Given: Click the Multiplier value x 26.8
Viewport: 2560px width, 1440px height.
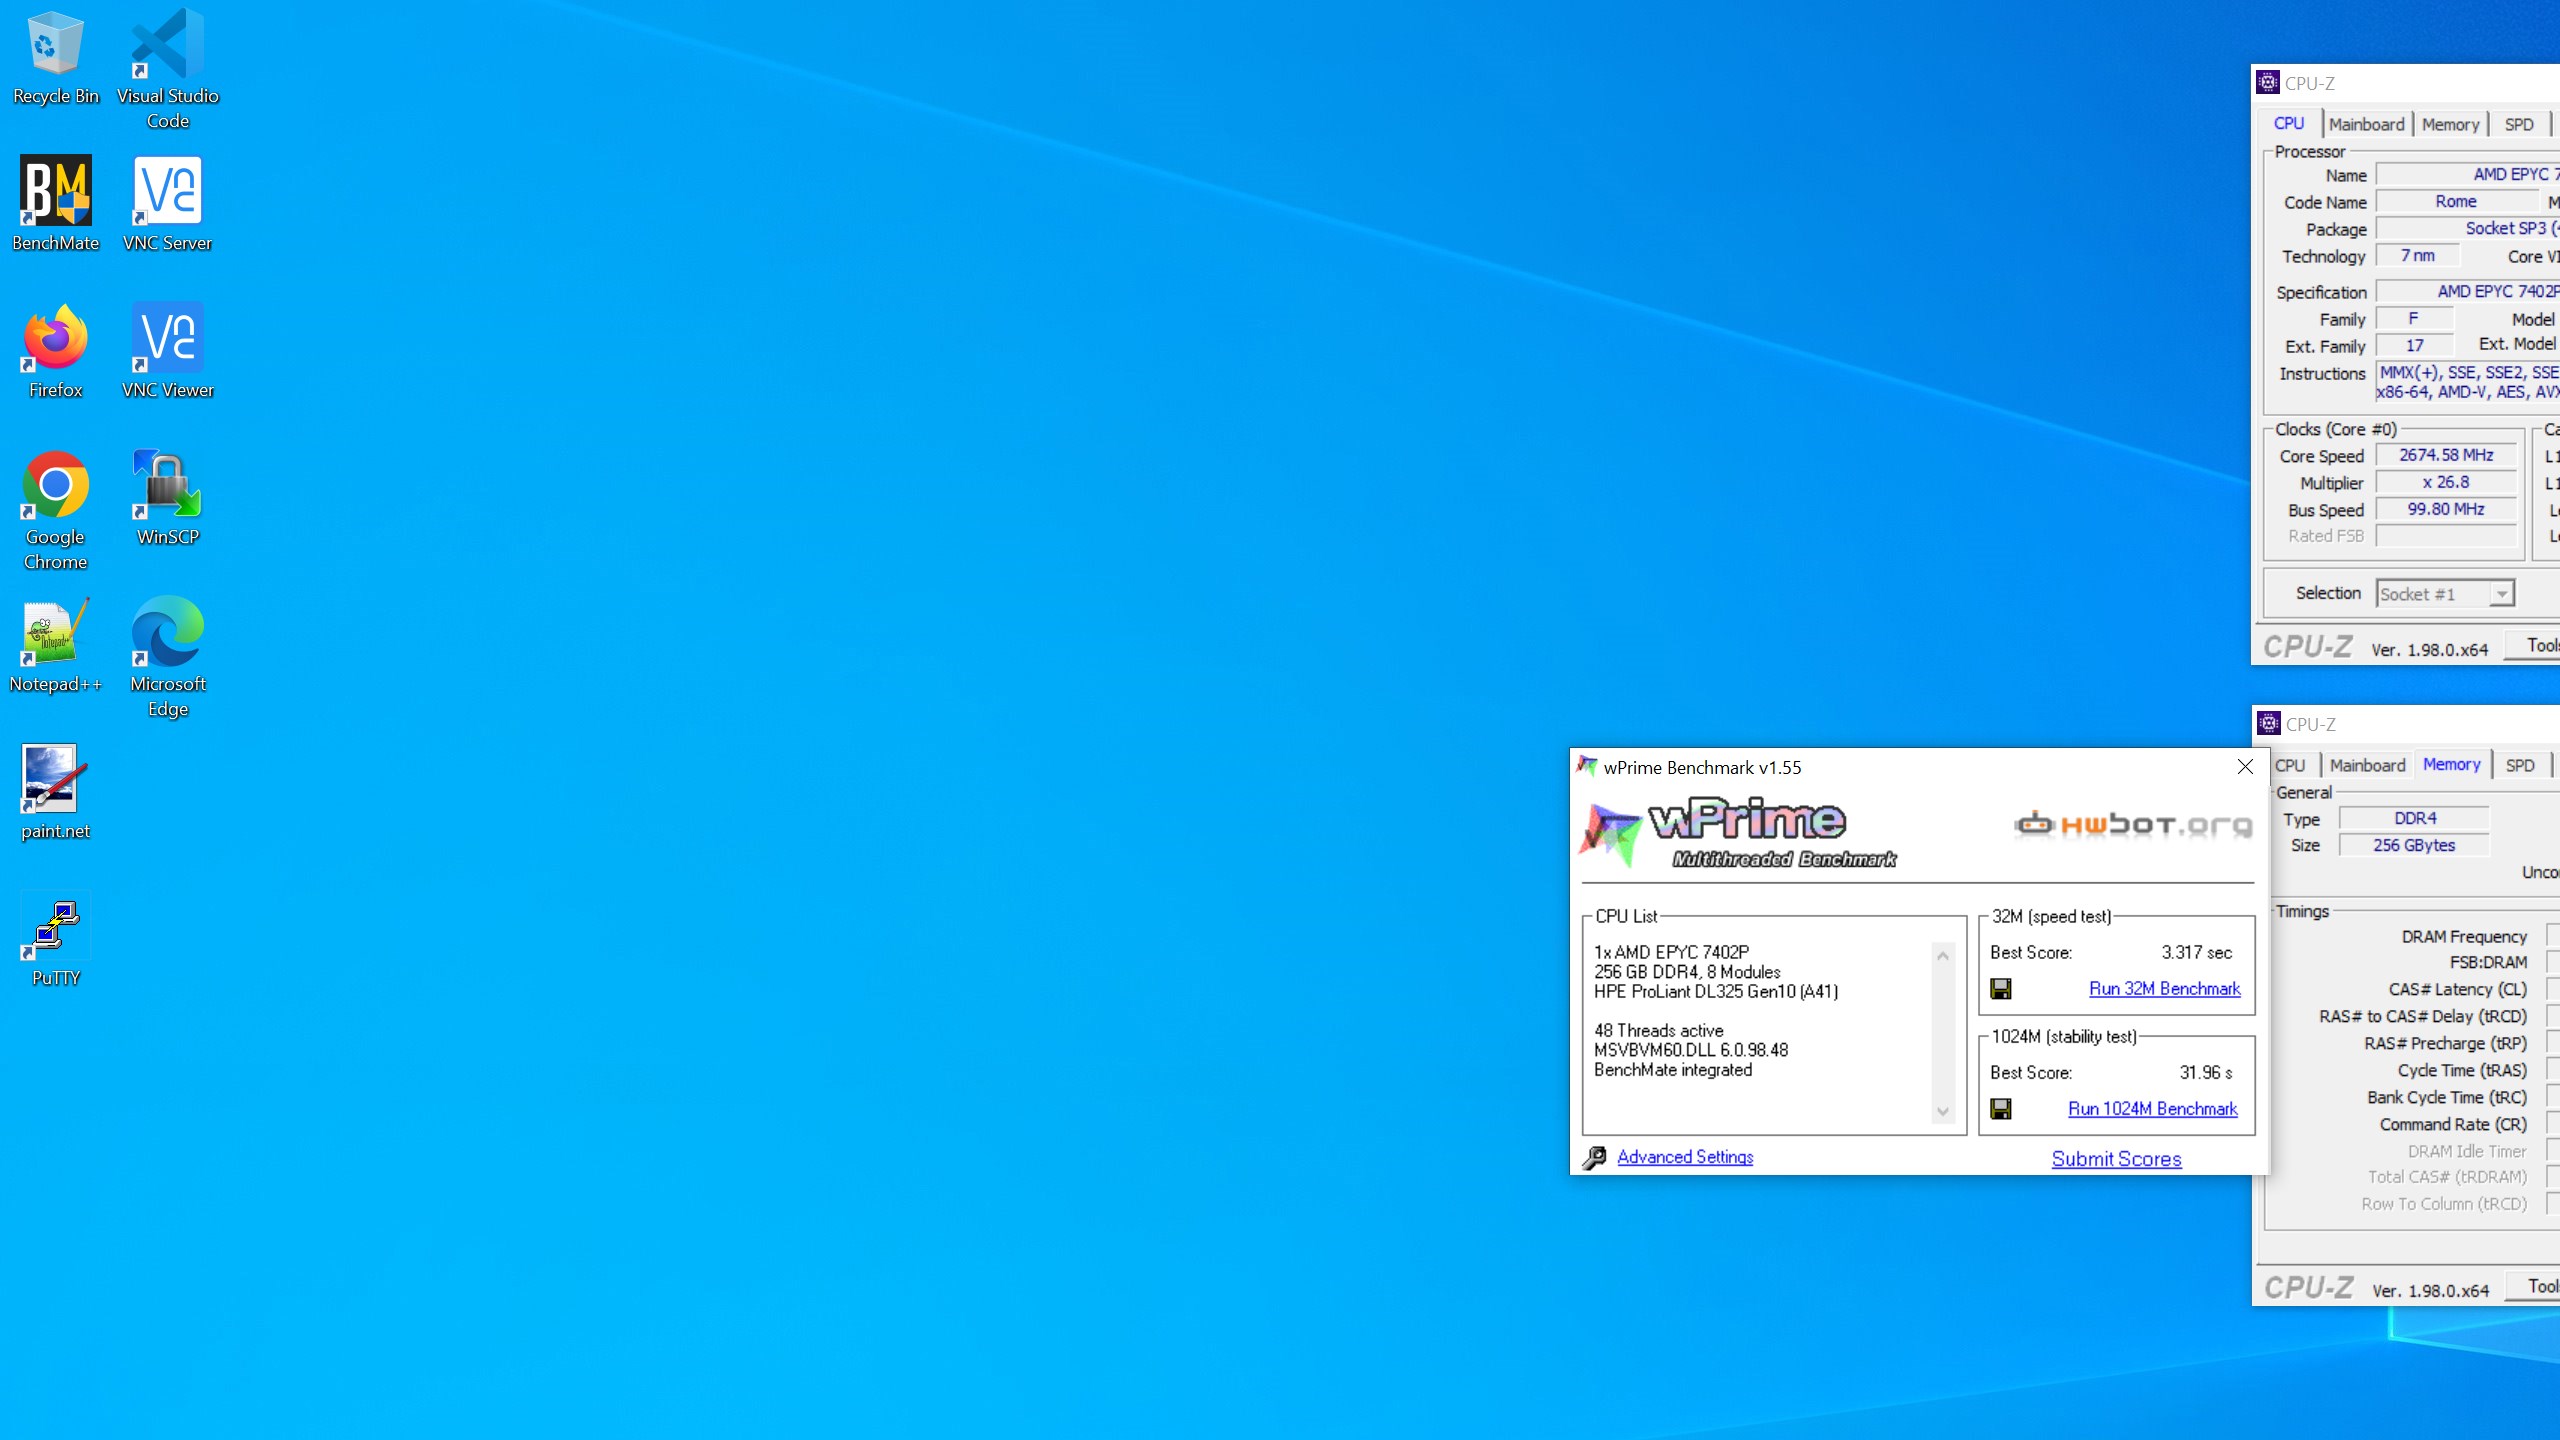Looking at the screenshot, I should (2446, 482).
